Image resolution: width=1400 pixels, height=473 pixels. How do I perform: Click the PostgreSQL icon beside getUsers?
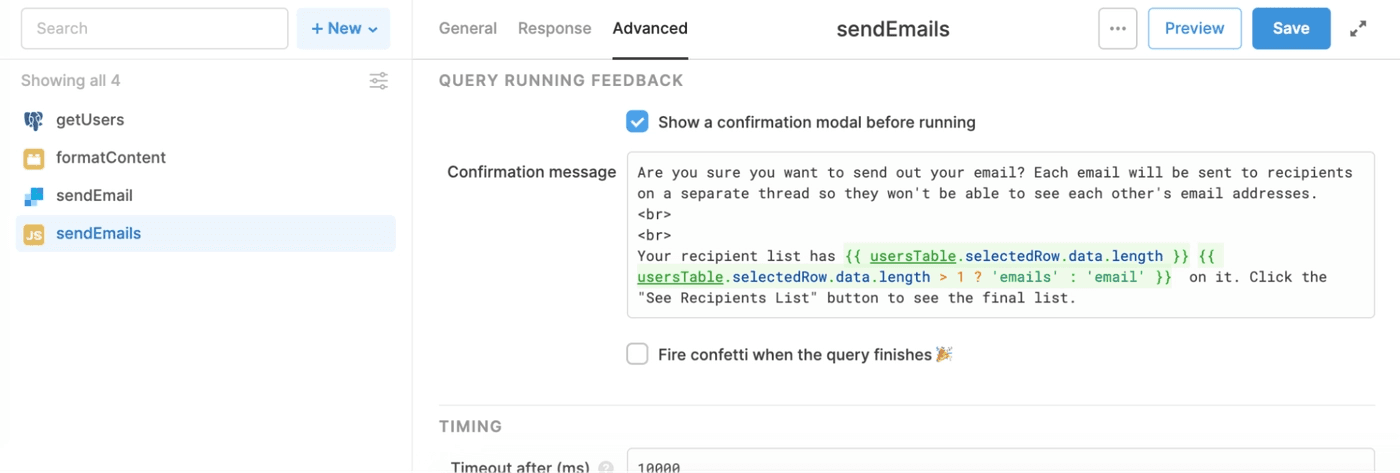click(x=34, y=120)
